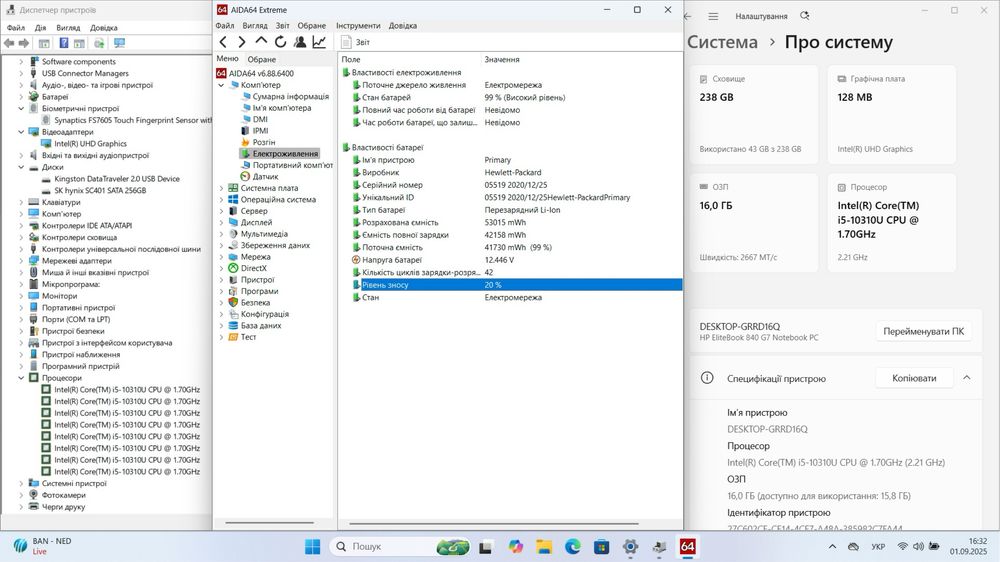This screenshot has height=562, width=1000.
Task: Expand the Дисплей node
Action: tap(221, 223)
